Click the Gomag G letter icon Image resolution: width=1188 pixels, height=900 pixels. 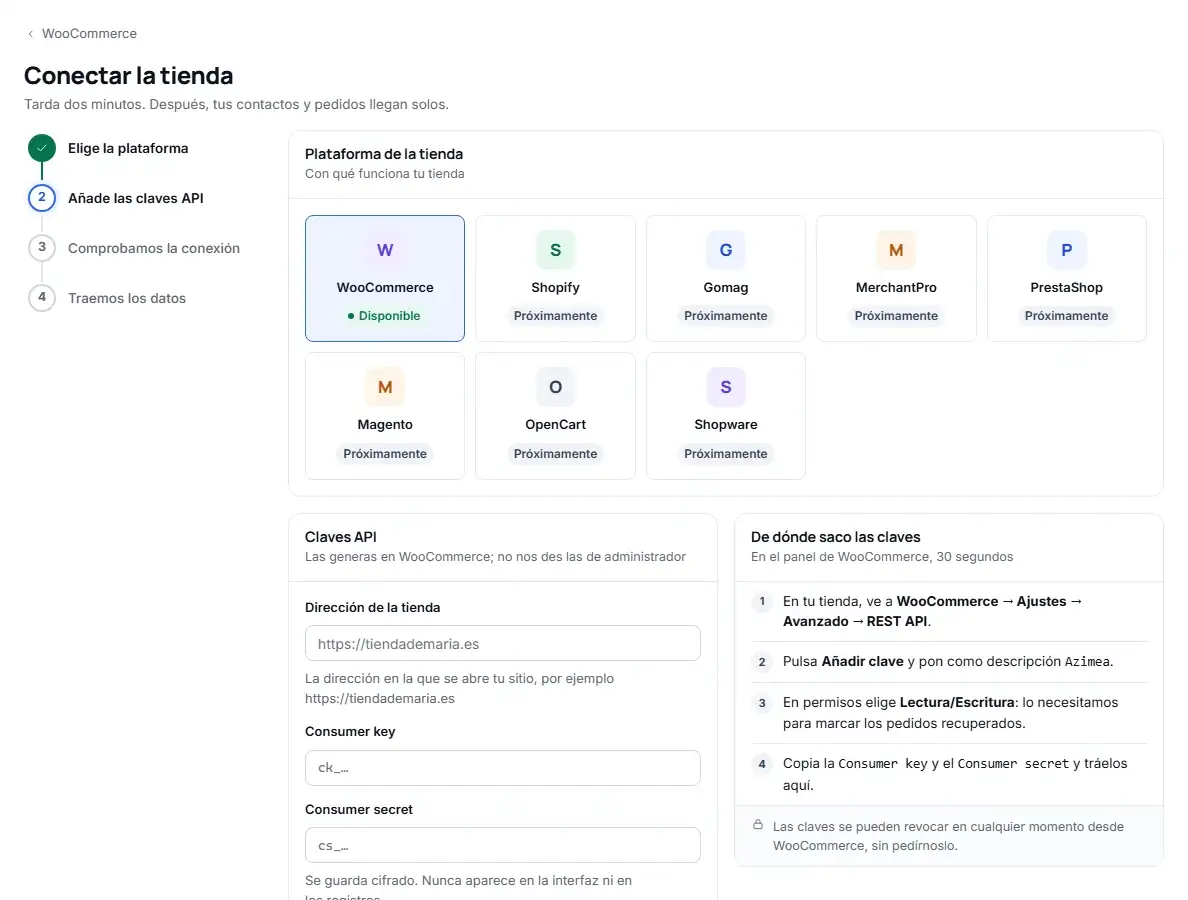(x=726, y=250)
